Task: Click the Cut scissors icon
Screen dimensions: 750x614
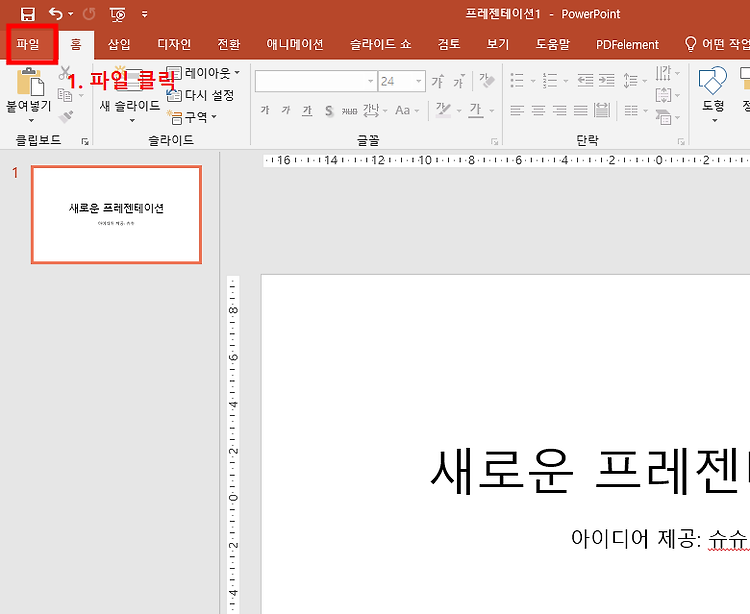Action: [x=65, y=73]
